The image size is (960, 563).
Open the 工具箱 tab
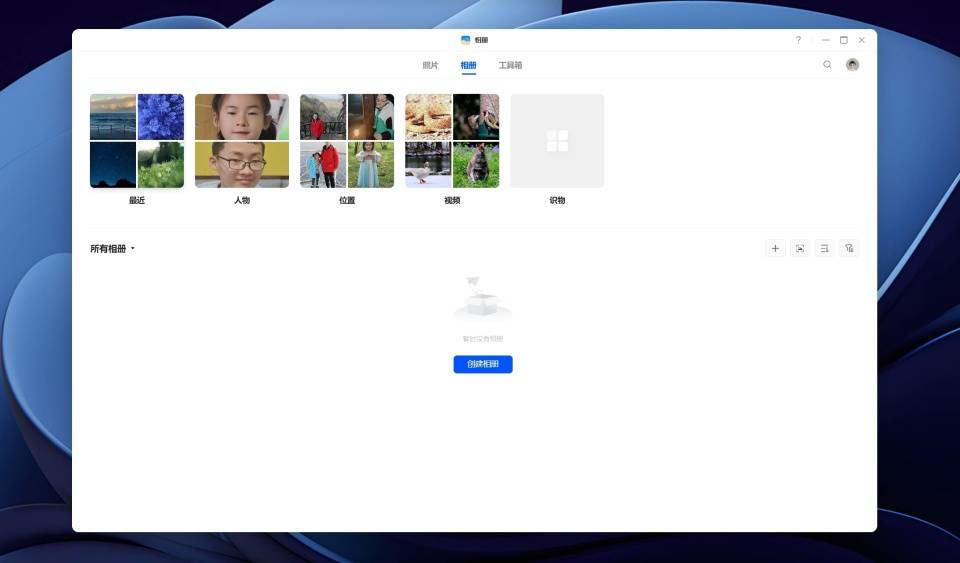[x=510, y=65]
